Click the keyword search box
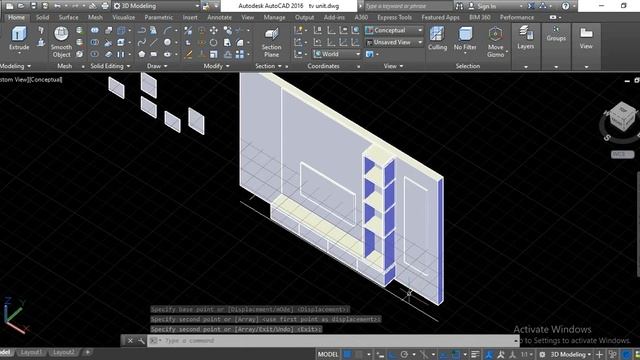 pyautogui.click(x=408, y=6)
